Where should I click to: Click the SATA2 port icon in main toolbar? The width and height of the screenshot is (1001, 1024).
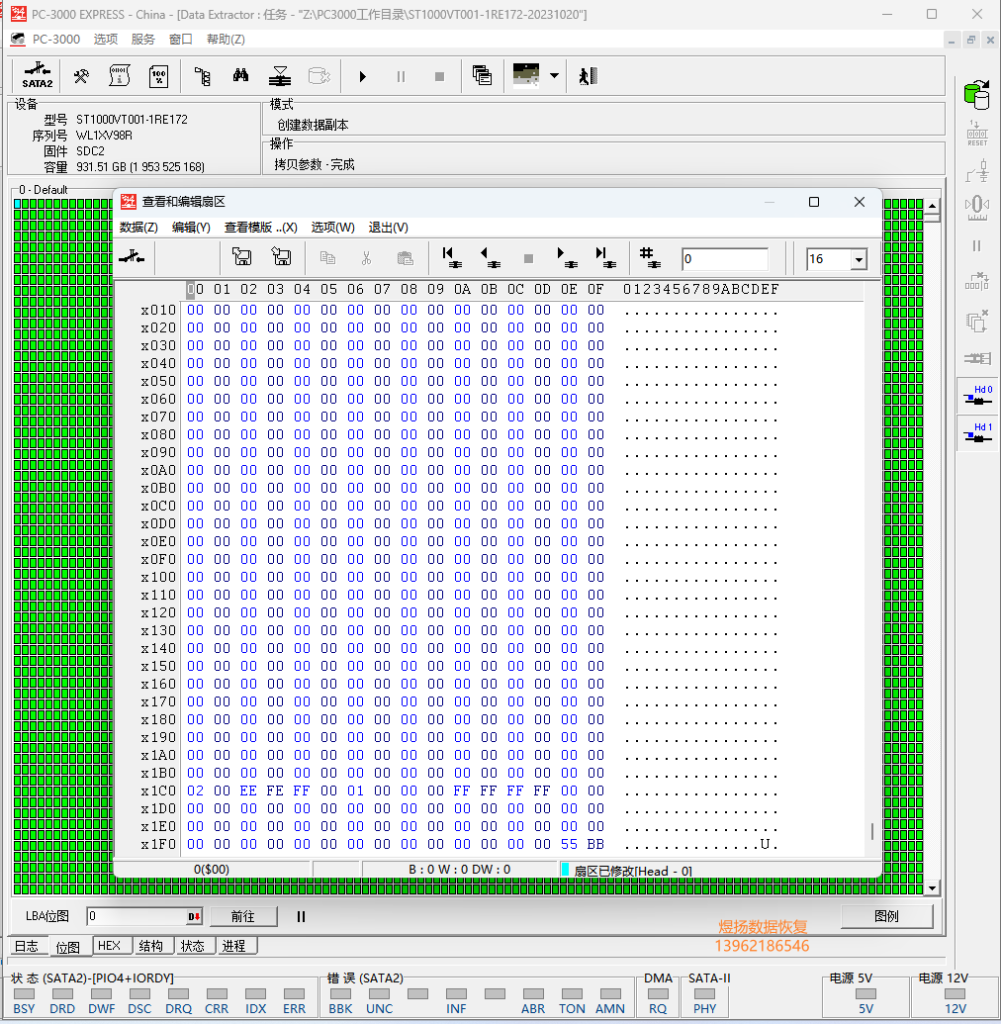pos(37,76)
